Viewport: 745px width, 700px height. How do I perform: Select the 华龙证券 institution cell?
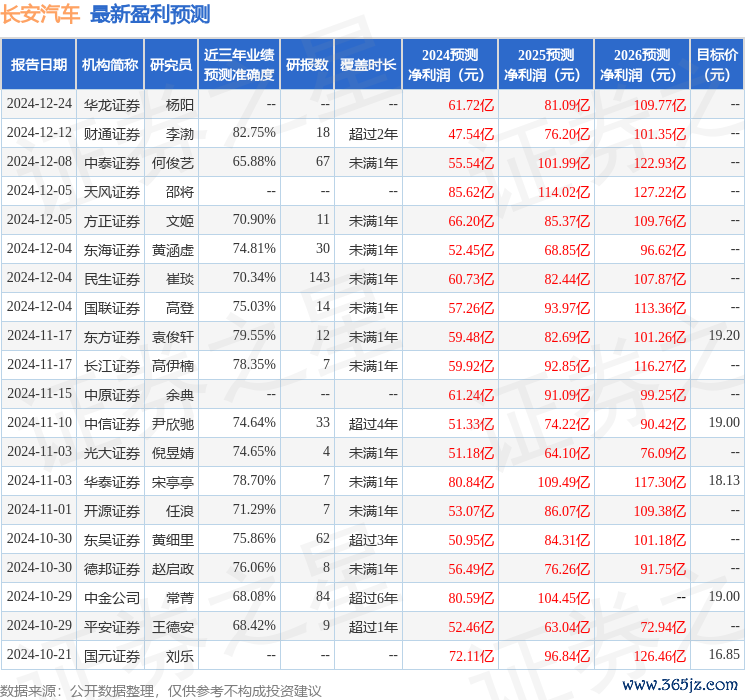(112, 105)
